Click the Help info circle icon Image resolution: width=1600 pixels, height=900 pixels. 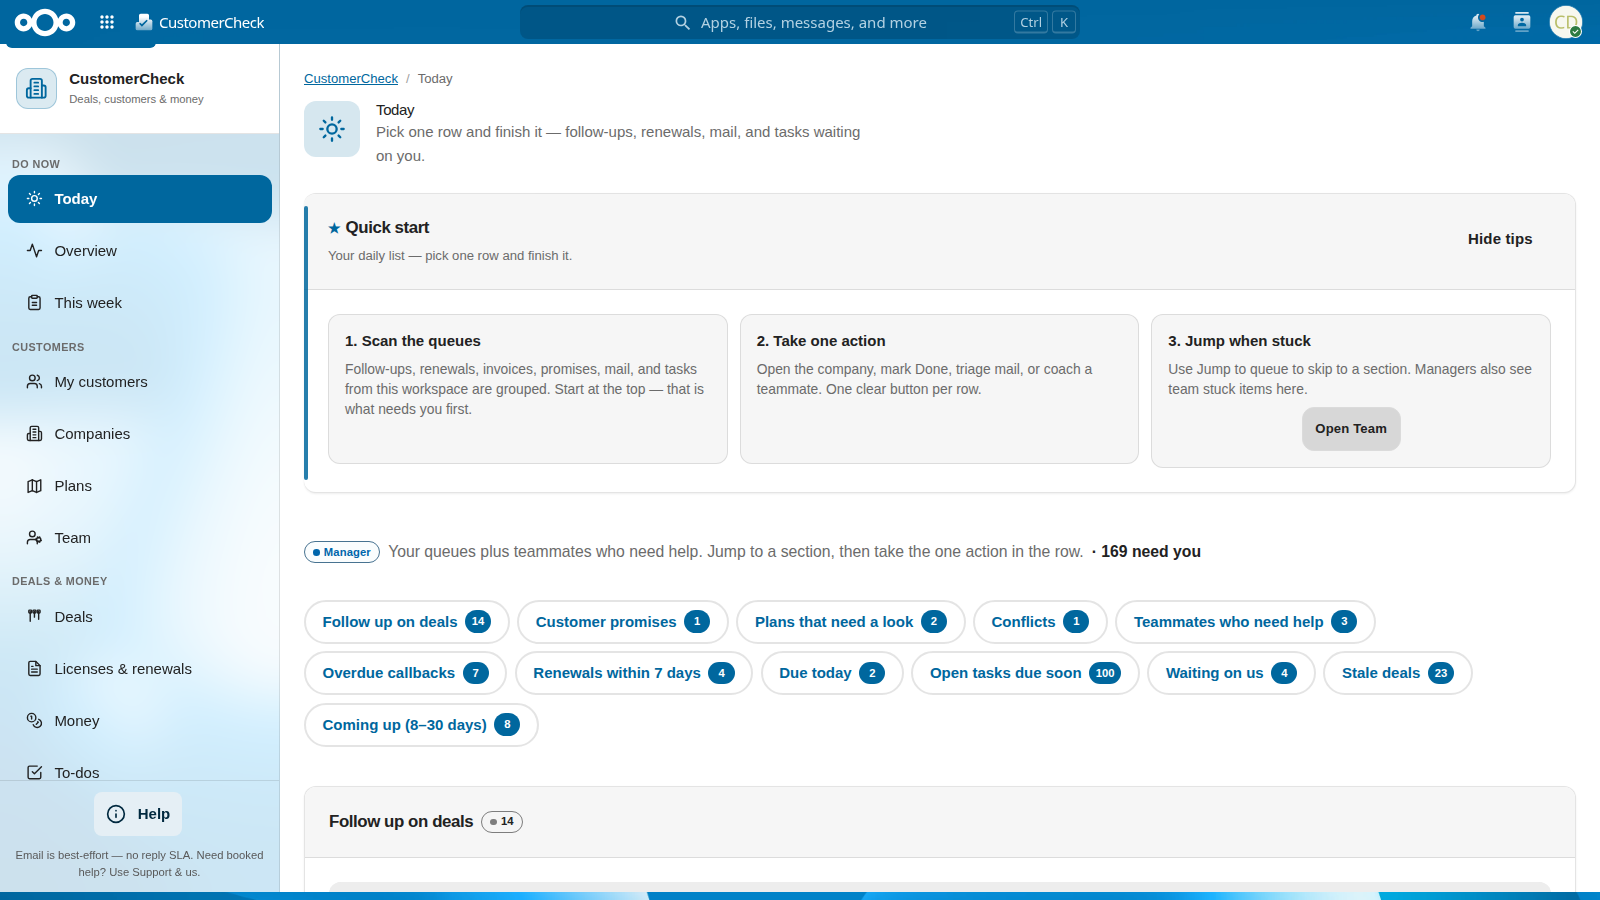pos(116,814)
